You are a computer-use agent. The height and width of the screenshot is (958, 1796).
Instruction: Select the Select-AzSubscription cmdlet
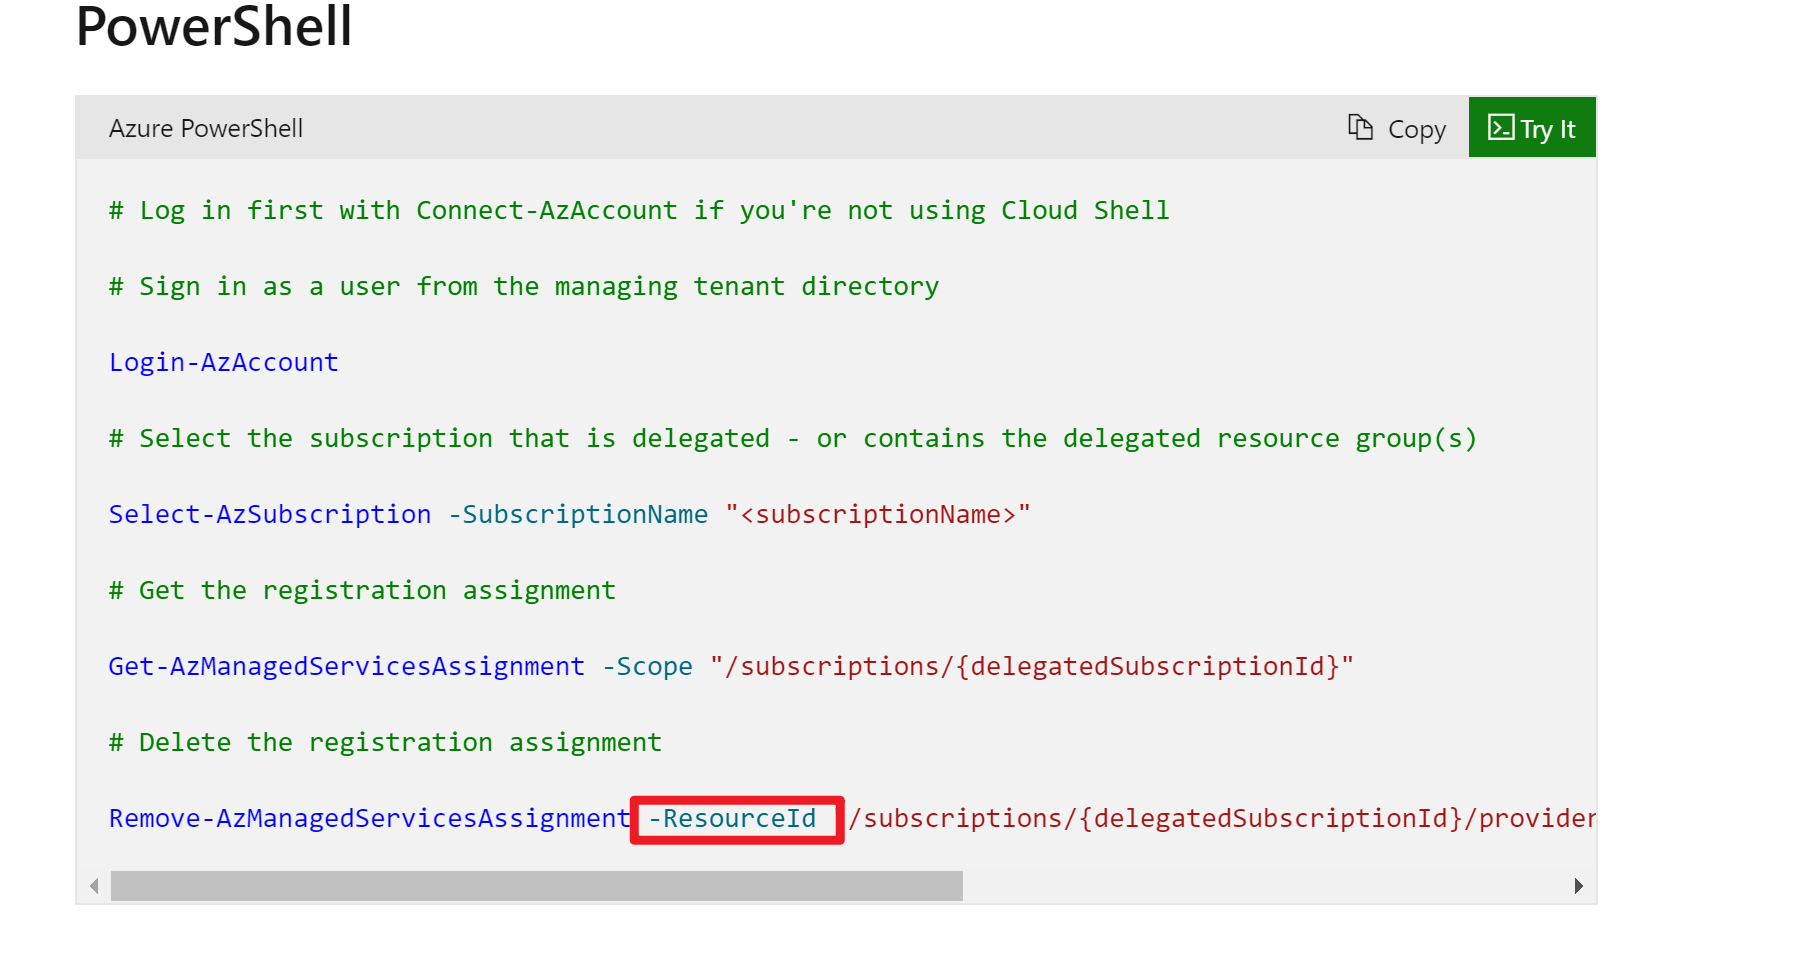(268, 514)
